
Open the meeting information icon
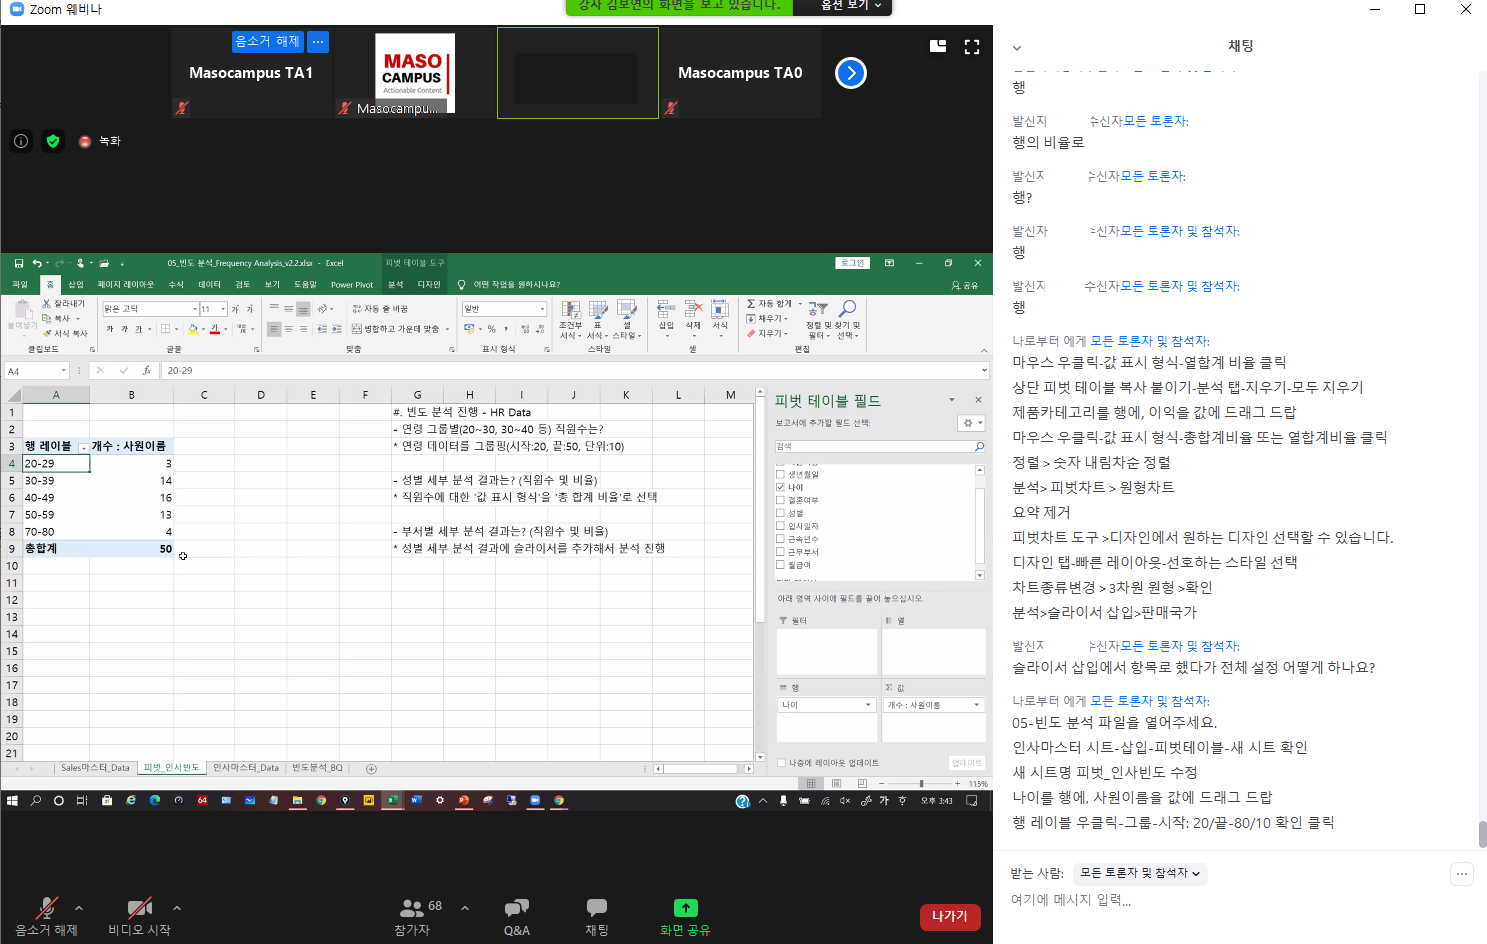[x=21, y=141]
